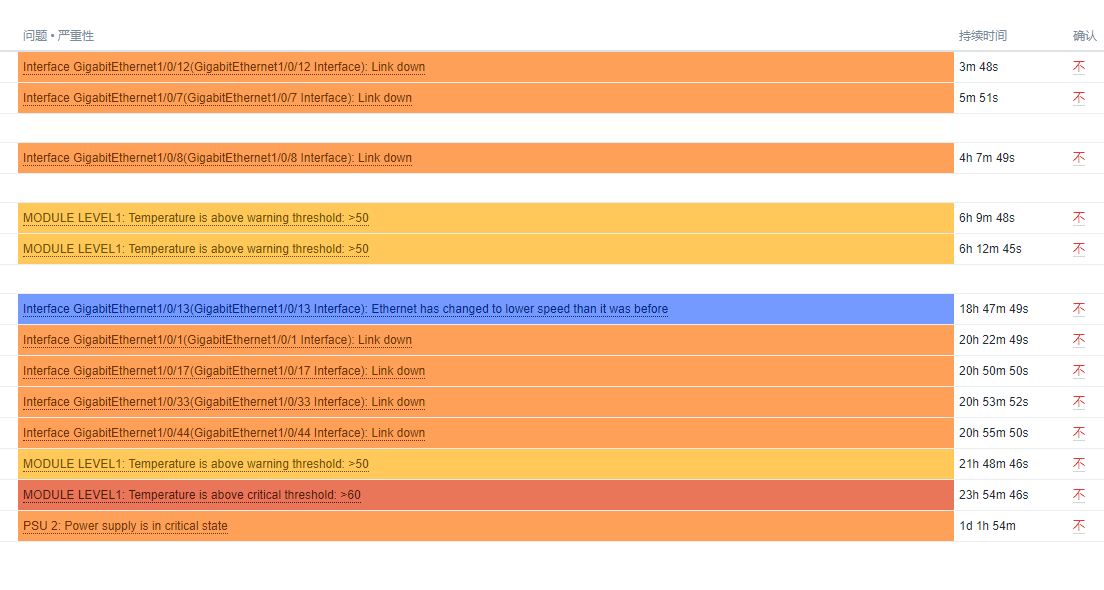Open temperature warning problem lasting 6h 12m 45s
1104x590 pixels.
point(195,249)
